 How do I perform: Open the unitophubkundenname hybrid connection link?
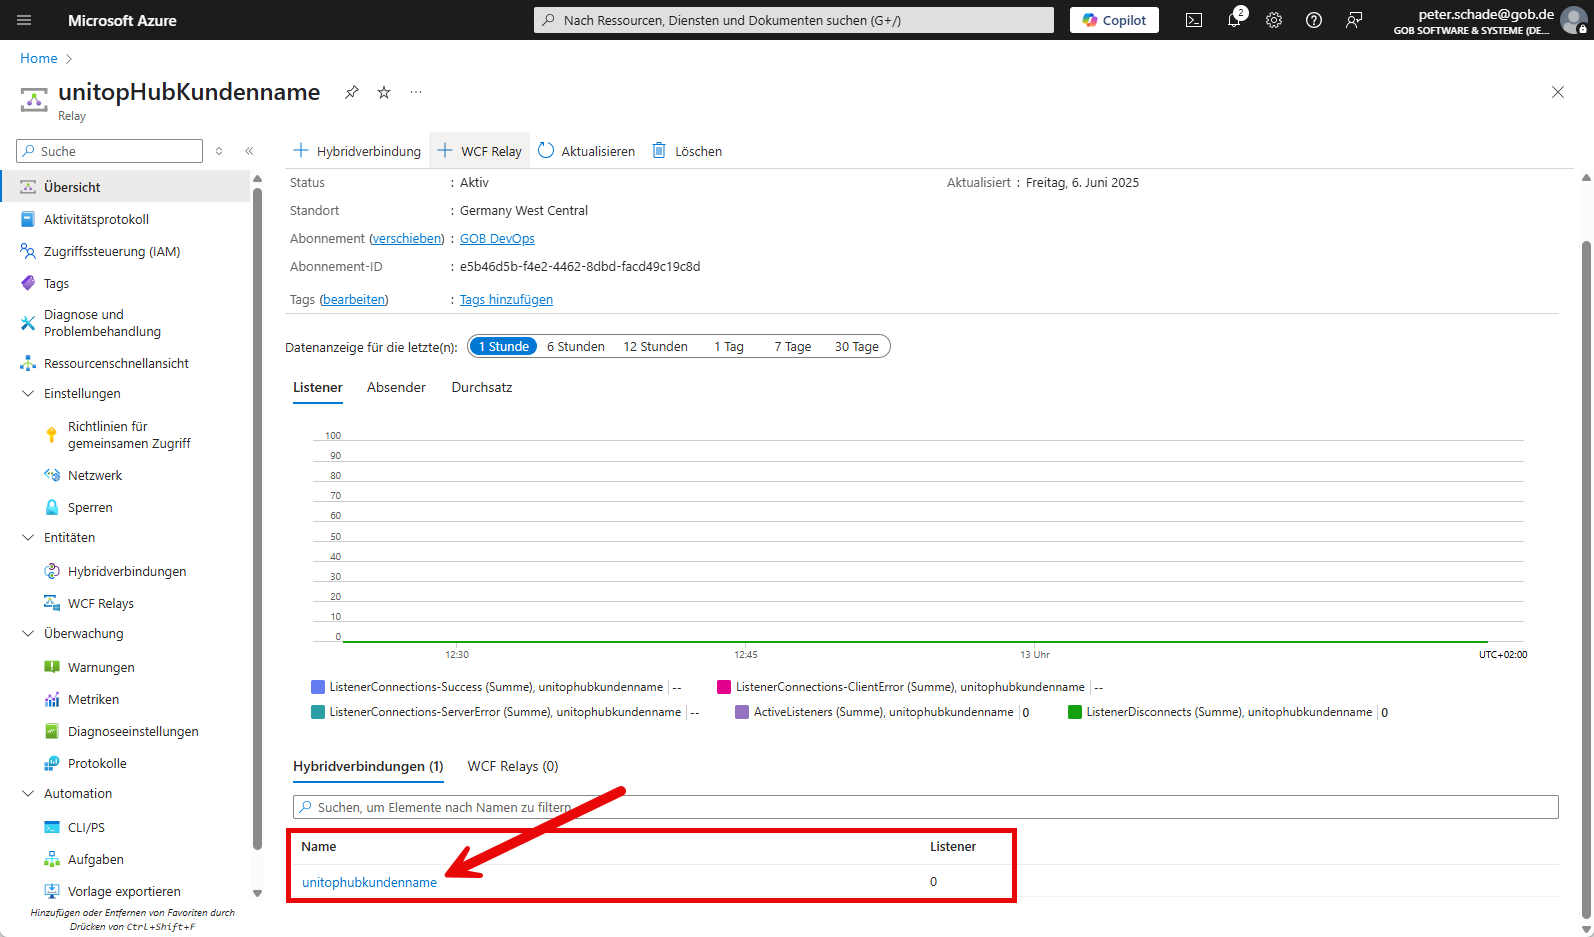[369, 883]
